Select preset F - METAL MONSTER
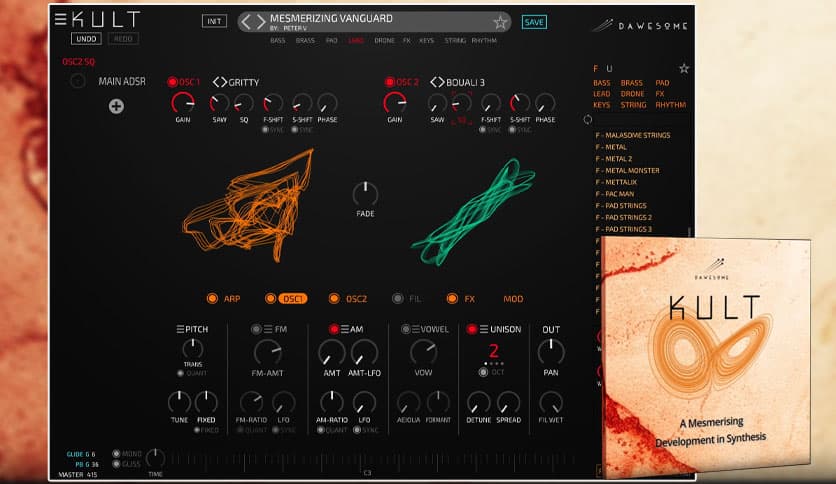 (628, 171)
